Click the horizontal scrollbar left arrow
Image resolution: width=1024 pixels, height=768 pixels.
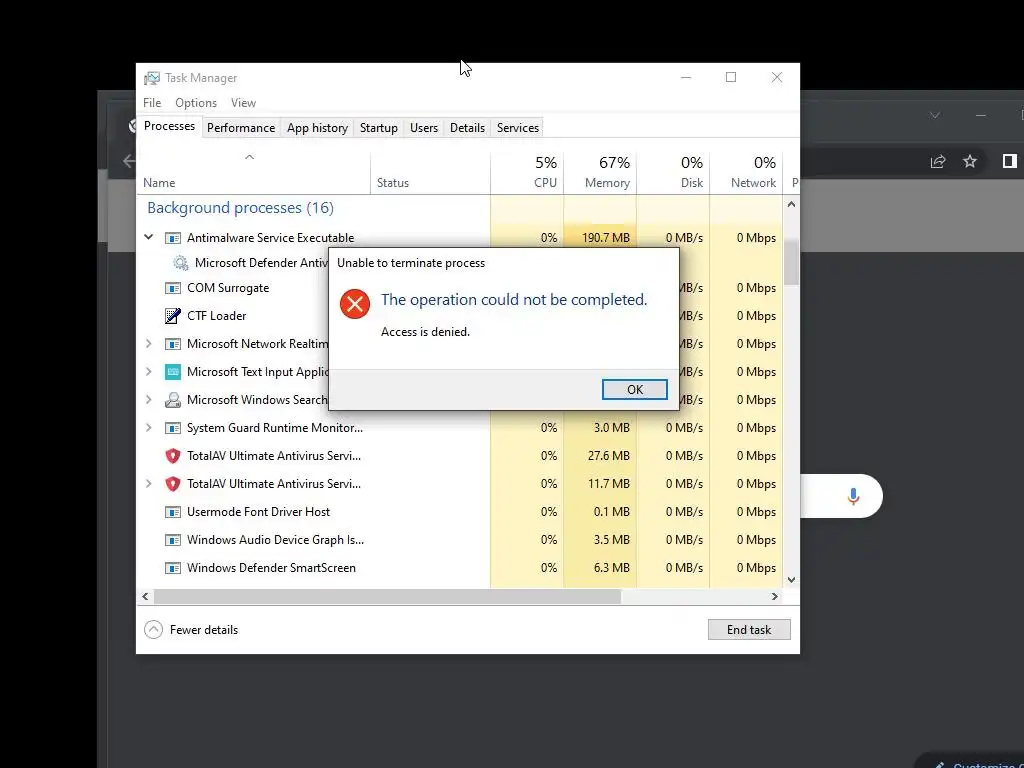pos(145,596)
